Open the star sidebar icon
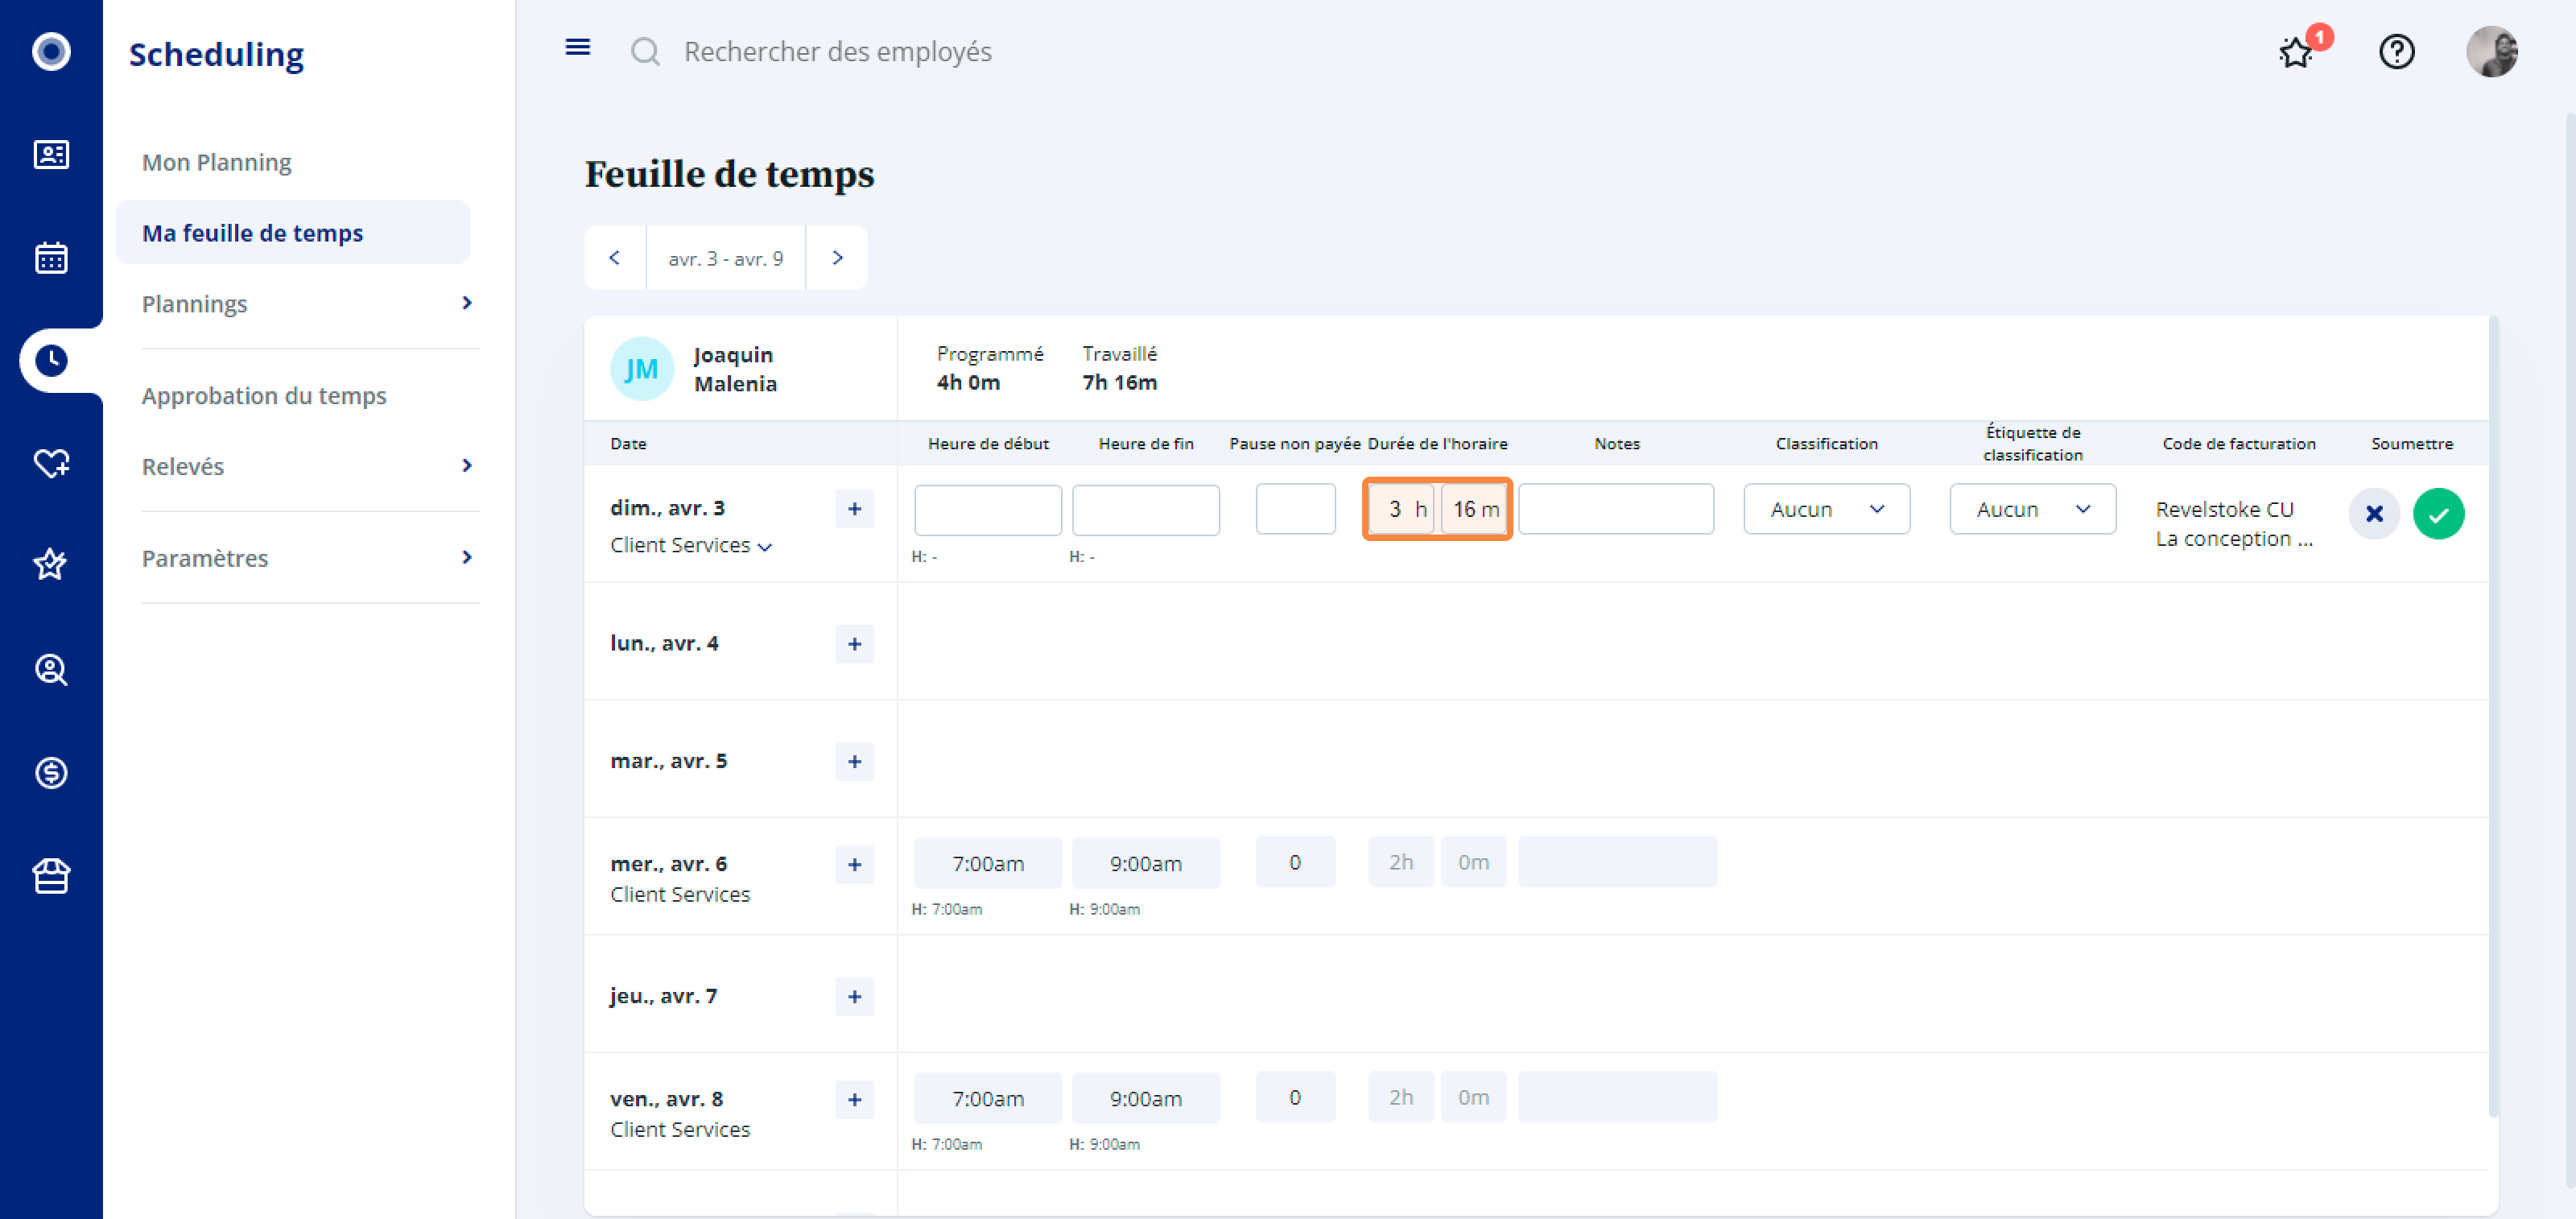 pyautogui.click(x=51, y=565)
